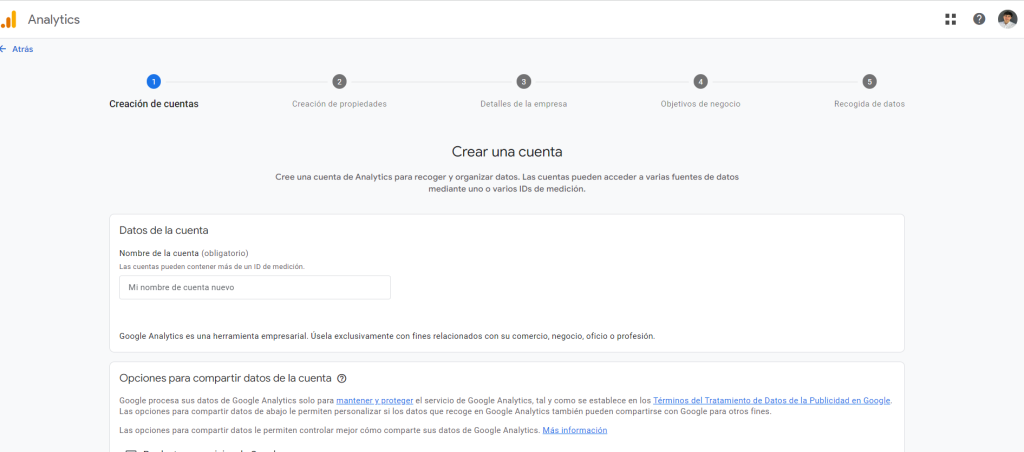Open the mantener y proteger link
Image resolution: width=1024 pixels, height=452 pixels.
coord(374,401)
